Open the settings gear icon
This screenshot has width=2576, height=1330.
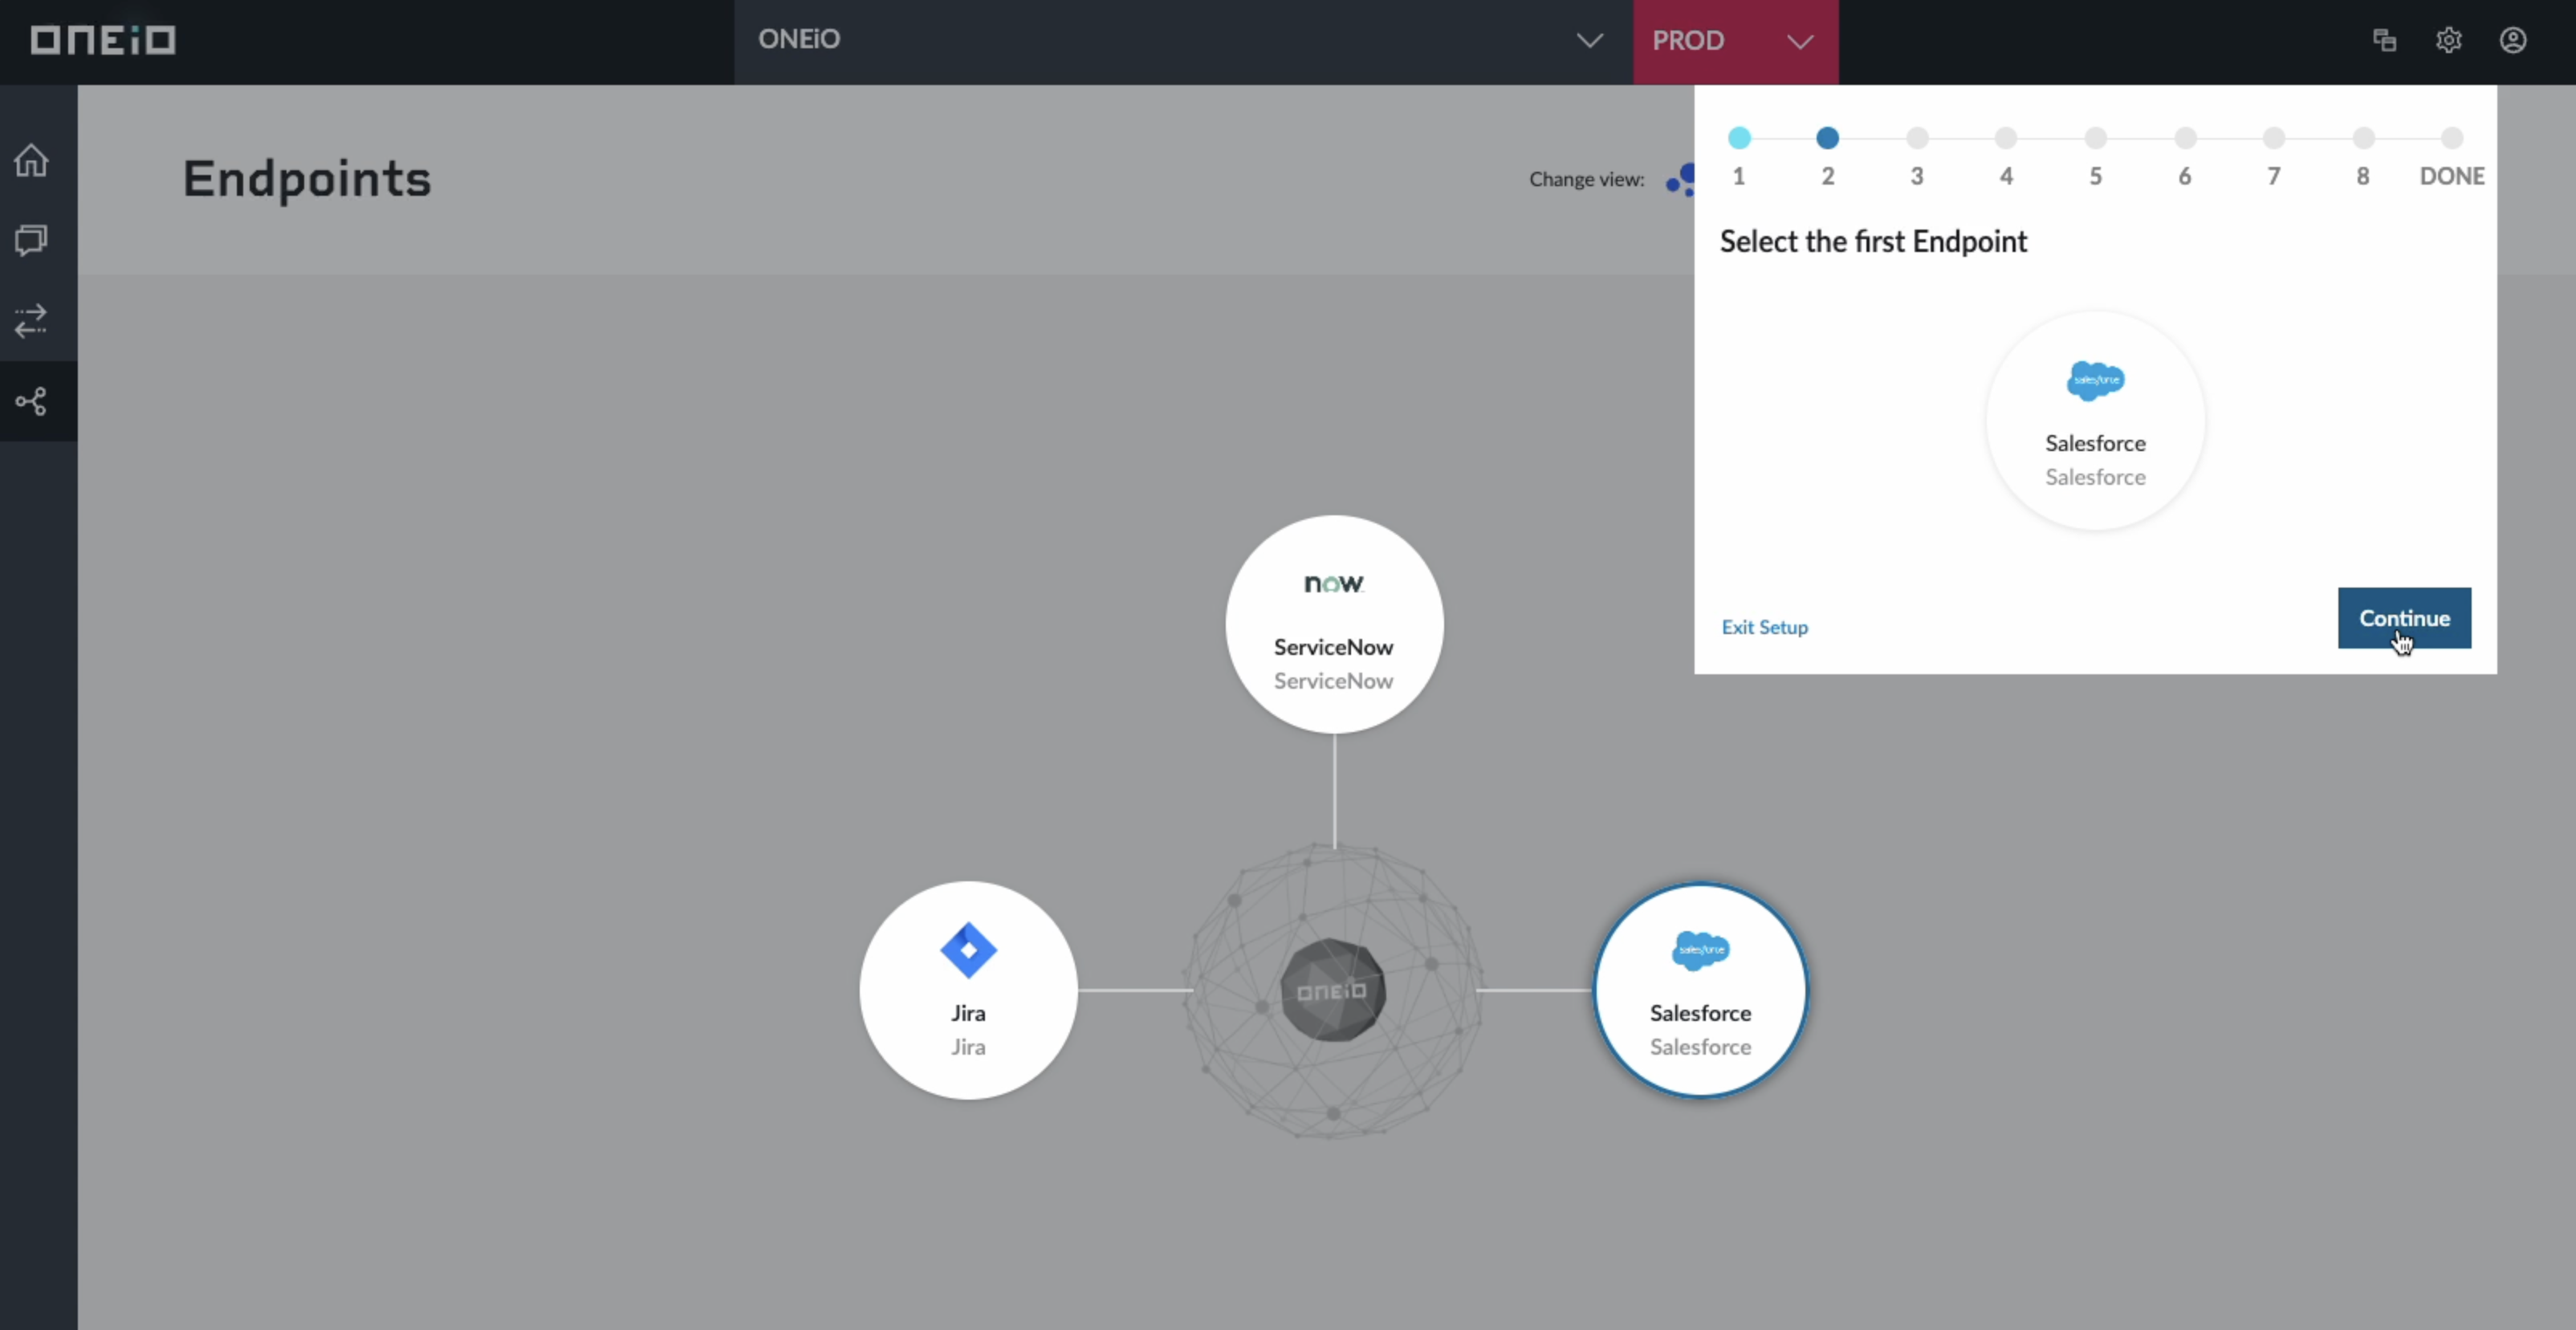pos(2449,40)
